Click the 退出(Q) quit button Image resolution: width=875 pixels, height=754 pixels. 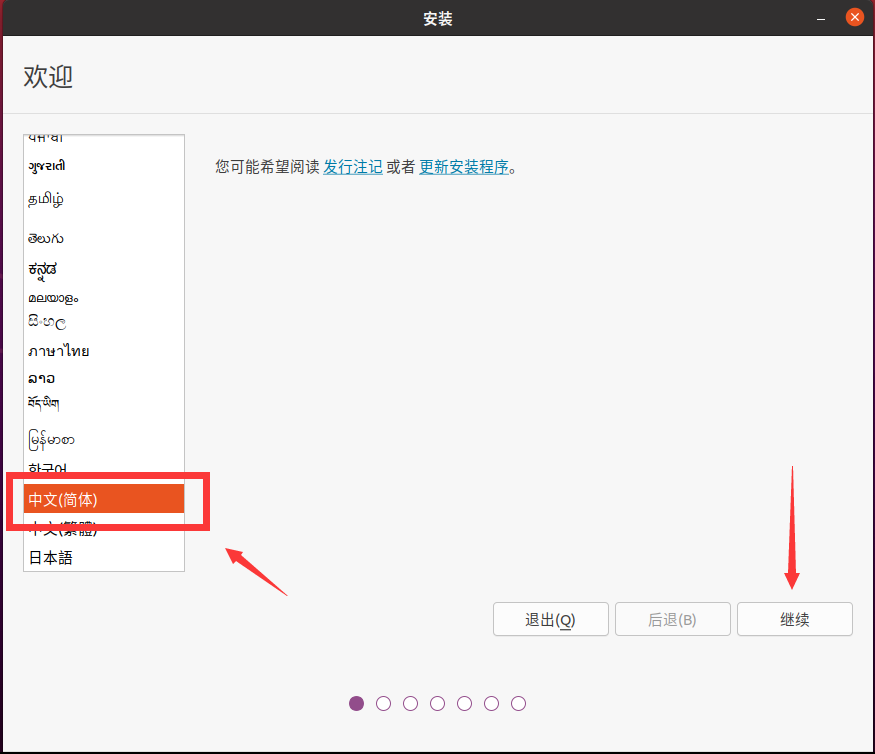pos(550,619)
